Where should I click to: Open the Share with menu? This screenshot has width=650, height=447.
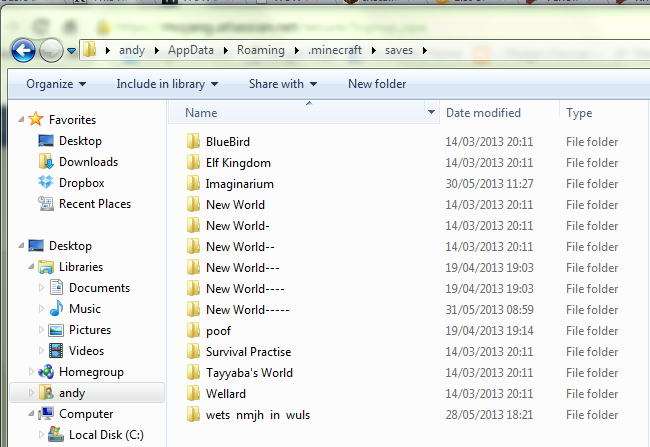click(x=283, y=84)
